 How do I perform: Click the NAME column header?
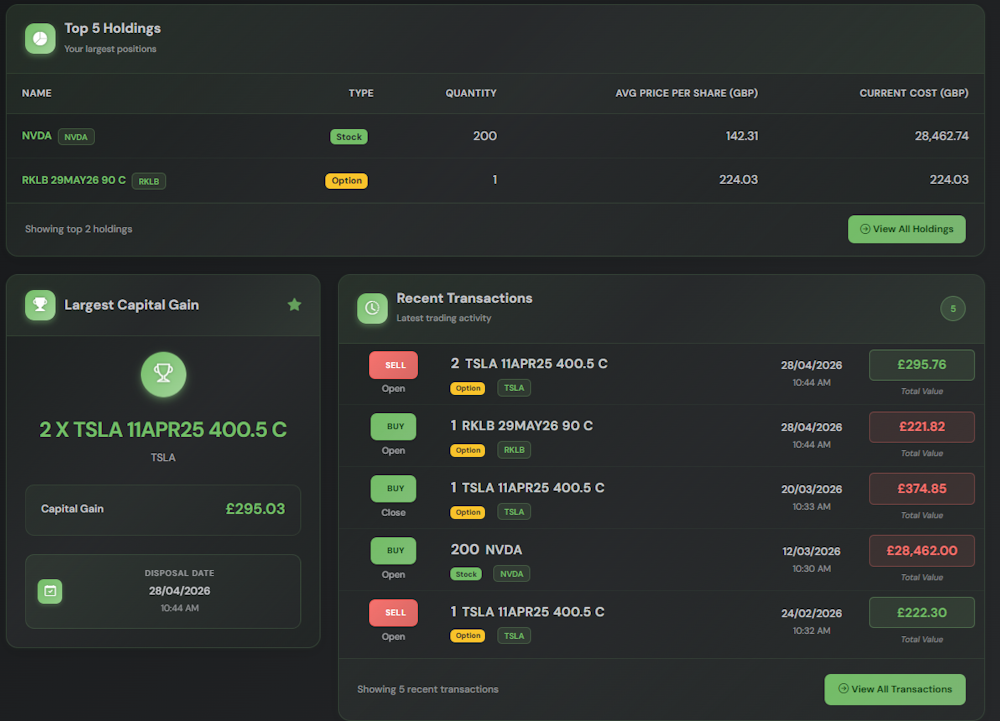point(37,93)
